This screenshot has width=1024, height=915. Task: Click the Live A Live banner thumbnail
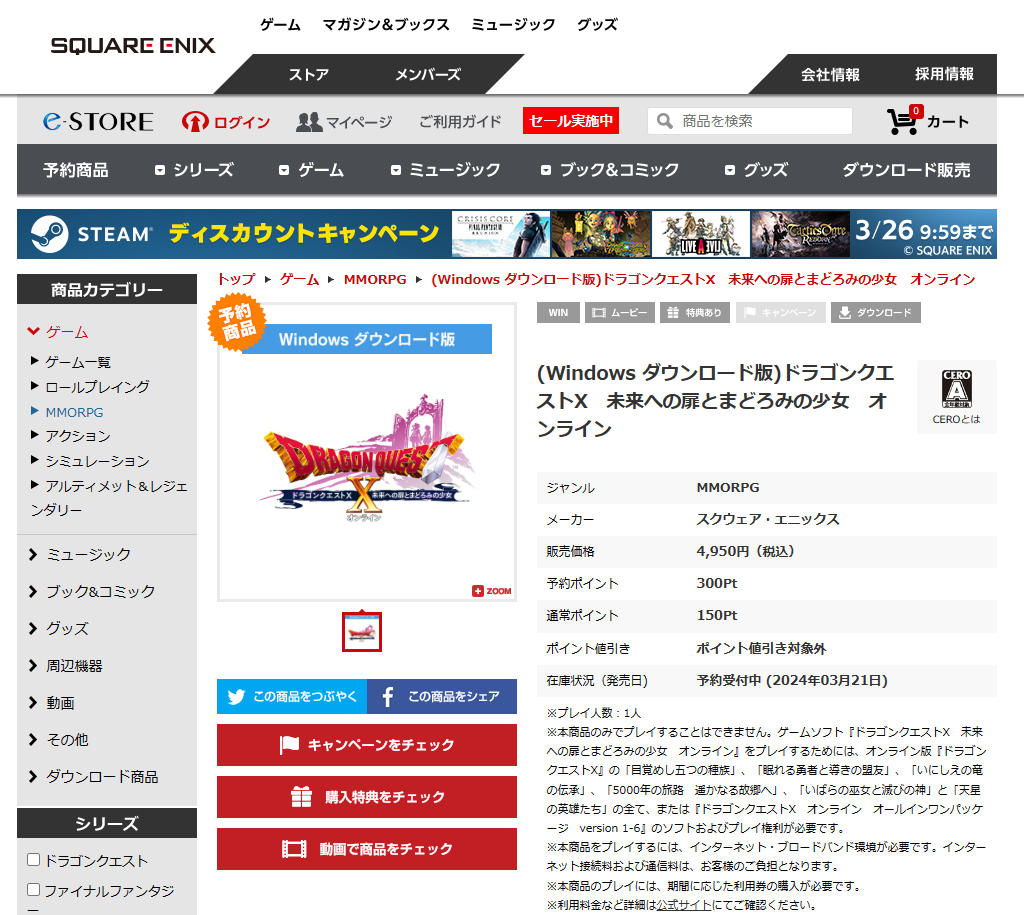pos(701,234)
